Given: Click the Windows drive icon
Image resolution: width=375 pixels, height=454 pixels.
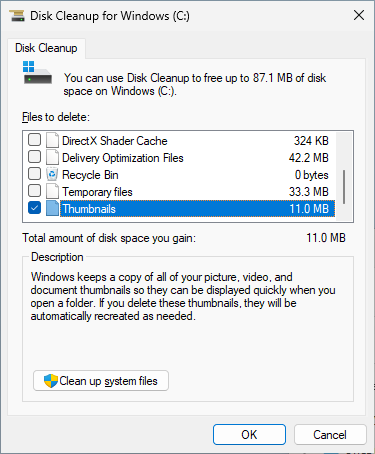Looking at the screenshot, I should [x=37, y=72].
